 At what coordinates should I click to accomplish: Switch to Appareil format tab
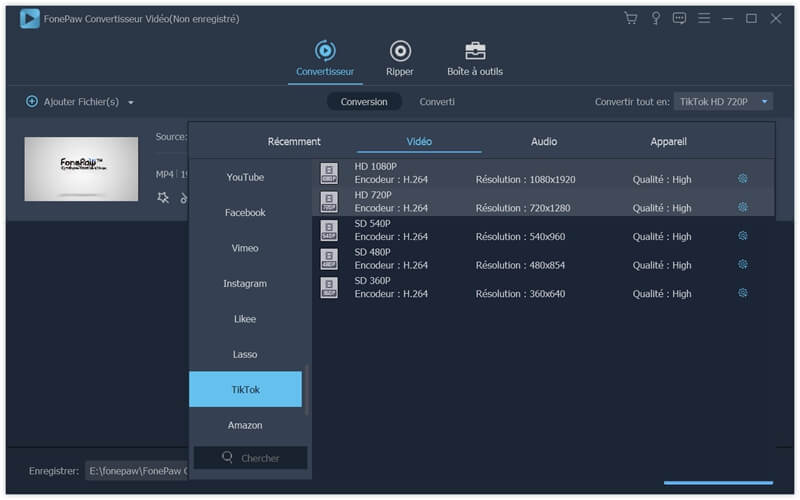668,141
